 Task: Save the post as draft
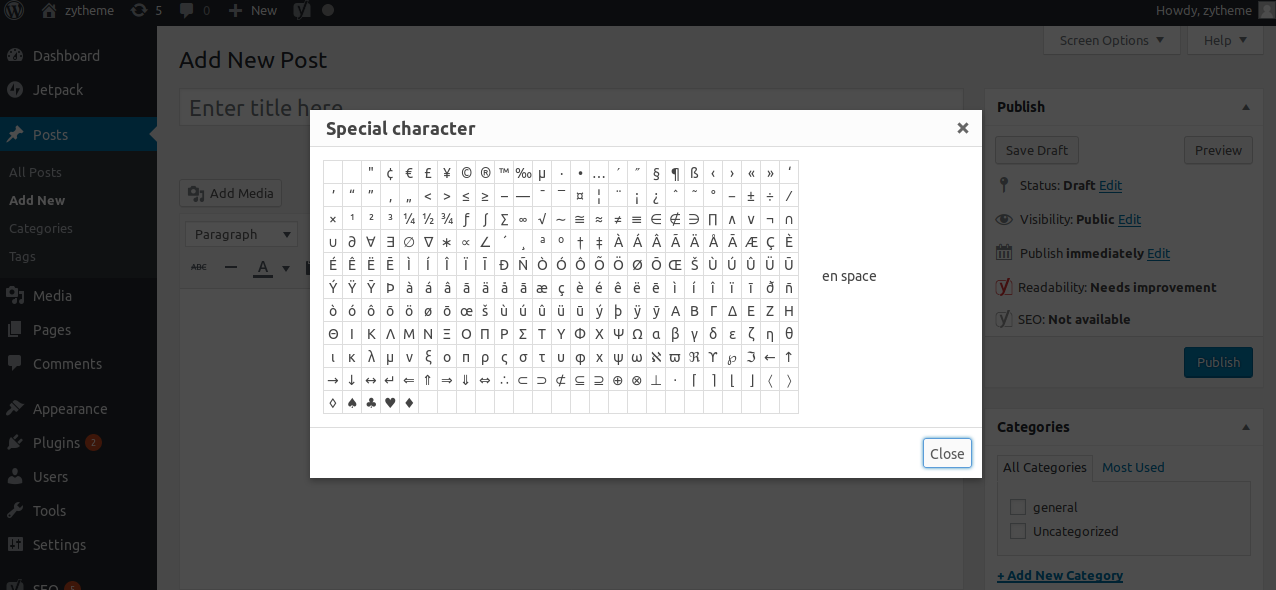1037,150
